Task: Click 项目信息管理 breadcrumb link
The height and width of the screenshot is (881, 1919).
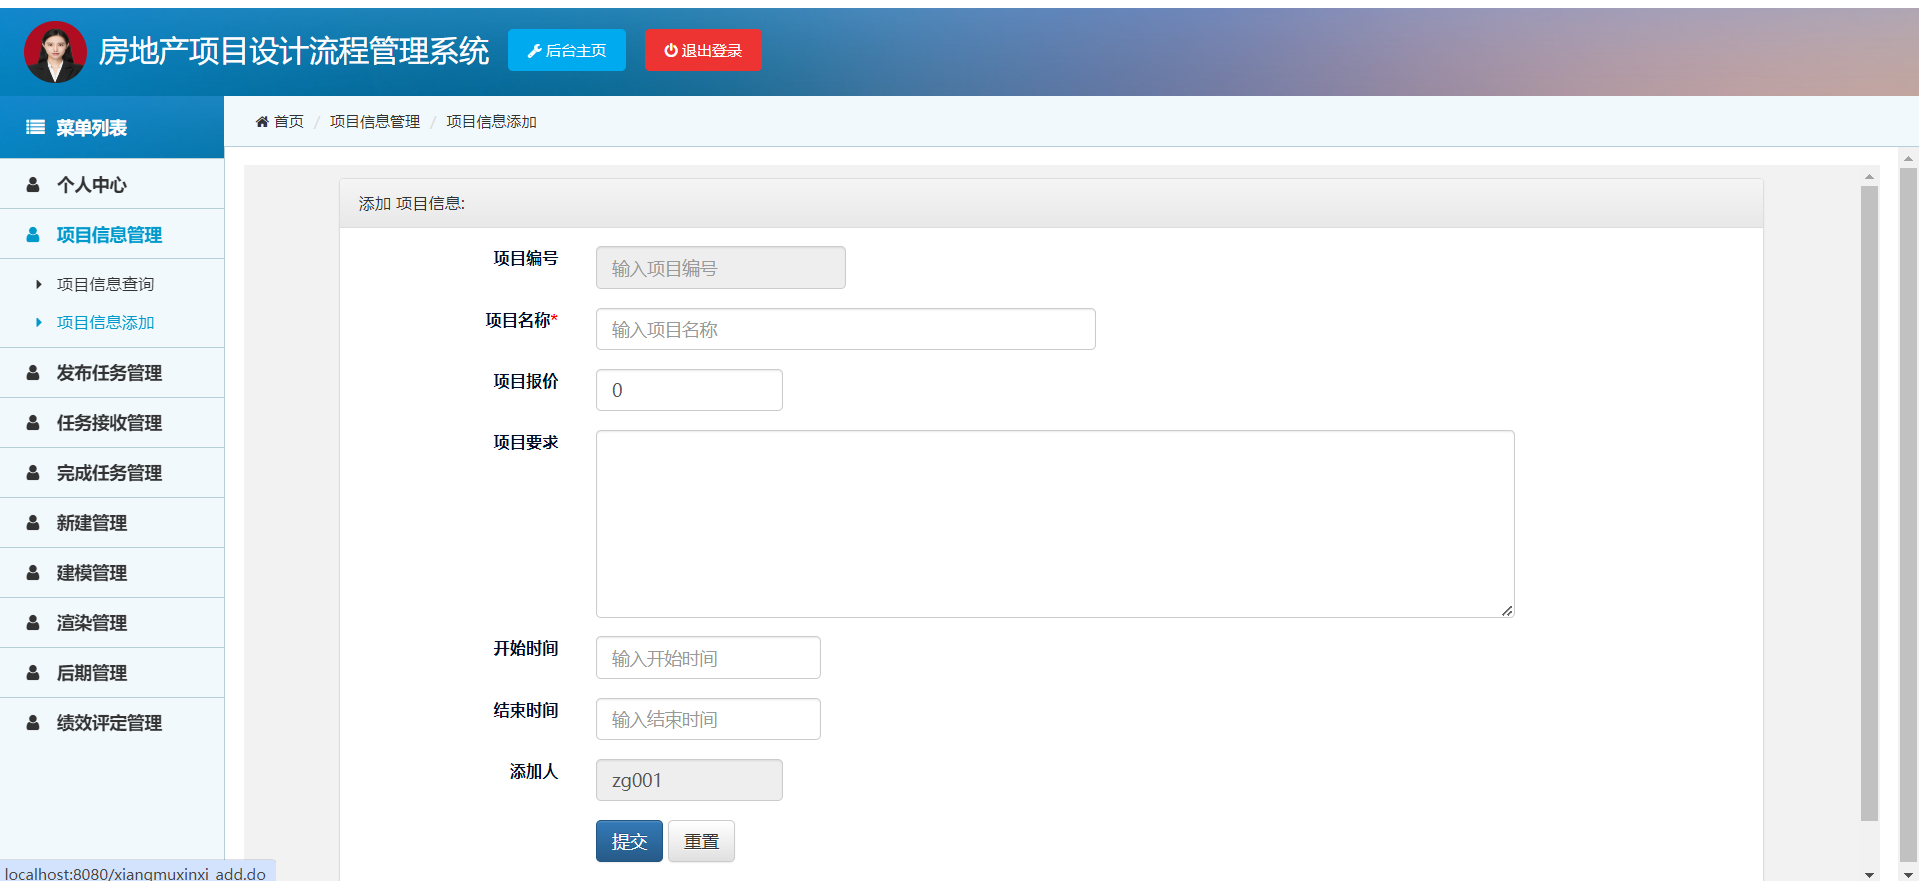Action: [x=375, y=121]
